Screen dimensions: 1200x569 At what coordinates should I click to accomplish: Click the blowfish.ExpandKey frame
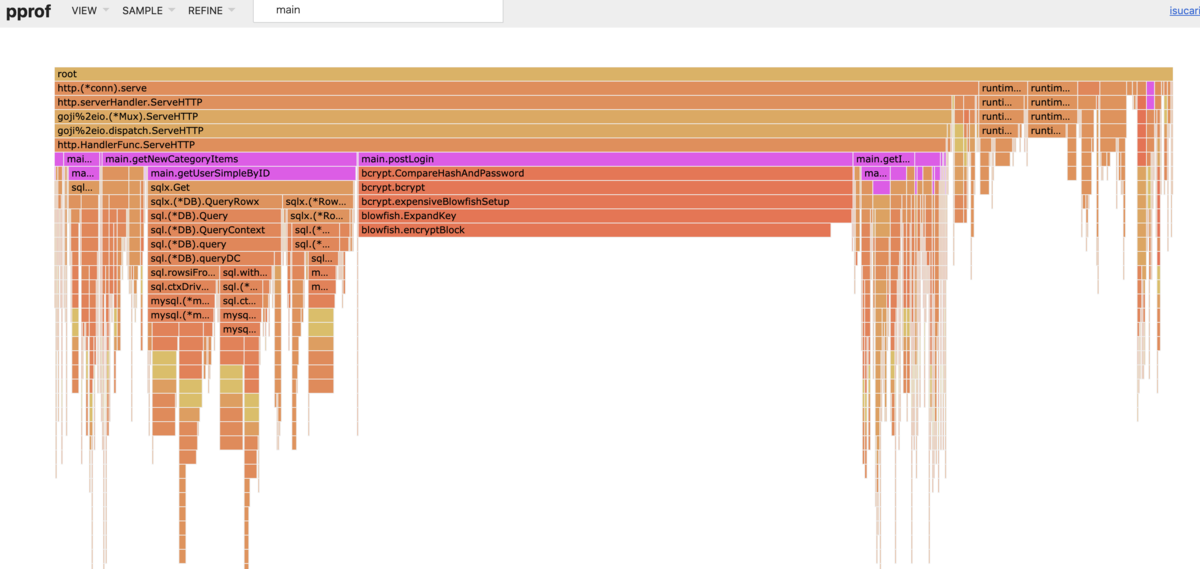click(x=605, y=216)
